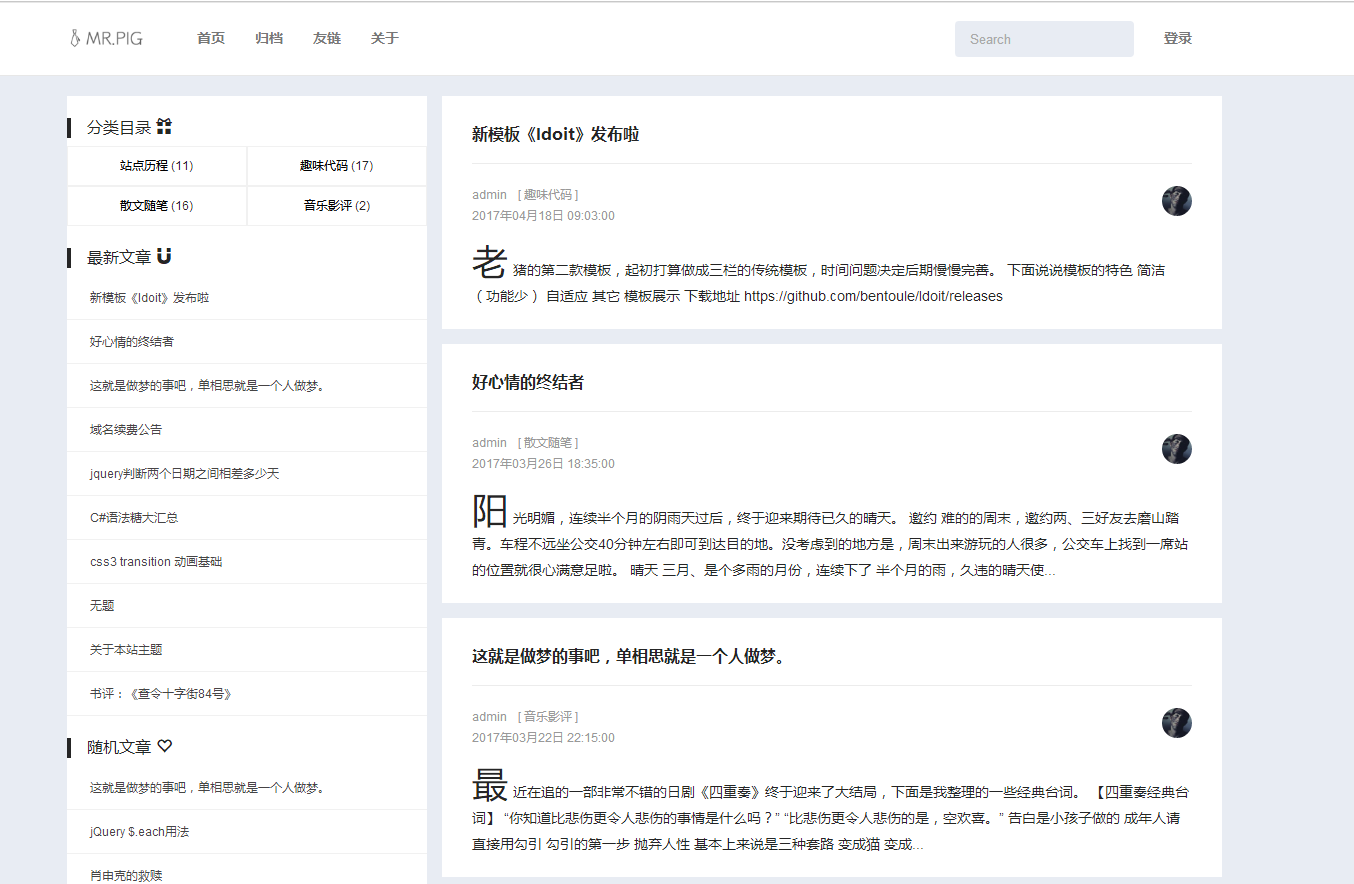Click the heart icon beside 随机文章
Image resolution: width=1354 pixels, height=884 pixels.
(x=165, y=746)
